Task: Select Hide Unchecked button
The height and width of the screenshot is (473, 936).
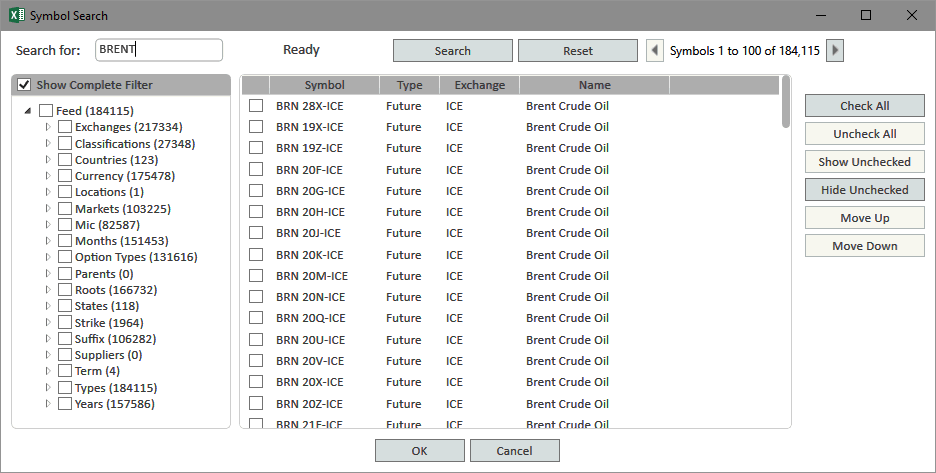Action: [864, 190]
